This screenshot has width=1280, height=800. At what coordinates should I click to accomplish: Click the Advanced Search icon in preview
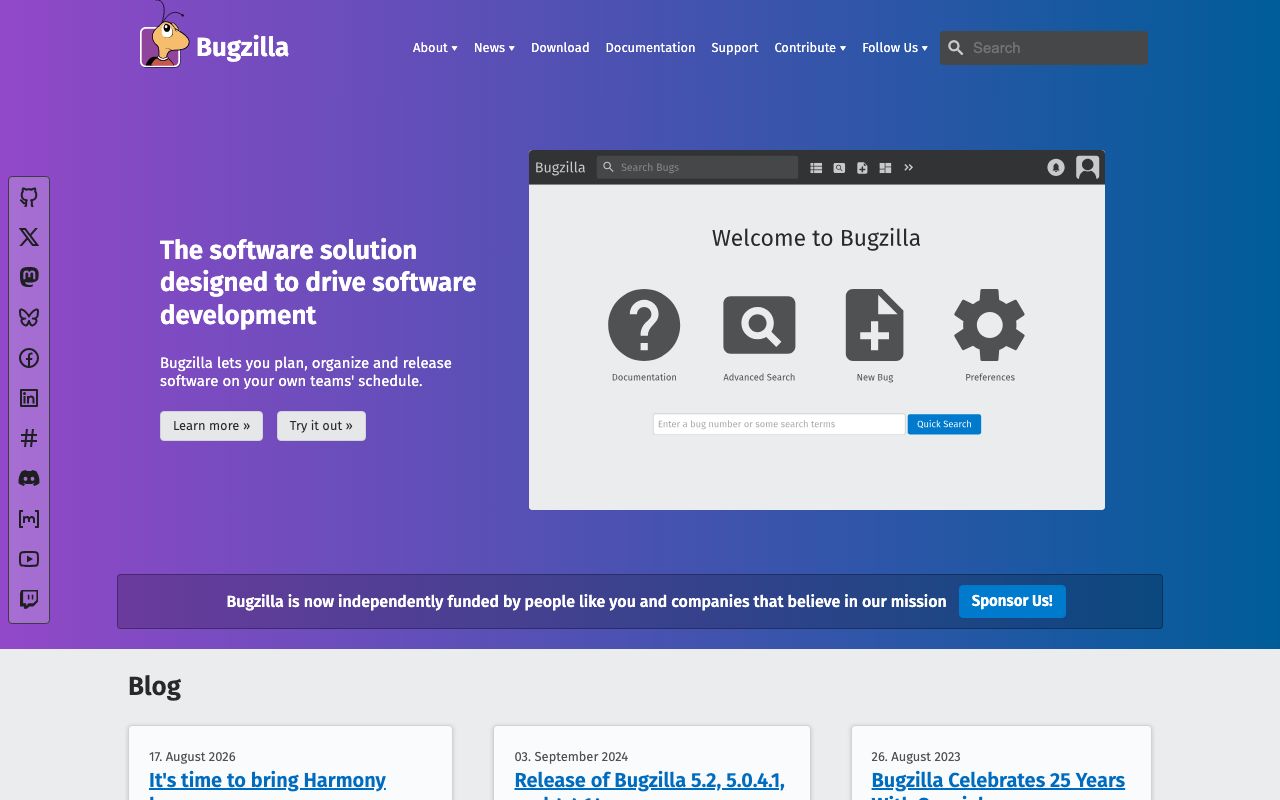coord(759,325)
